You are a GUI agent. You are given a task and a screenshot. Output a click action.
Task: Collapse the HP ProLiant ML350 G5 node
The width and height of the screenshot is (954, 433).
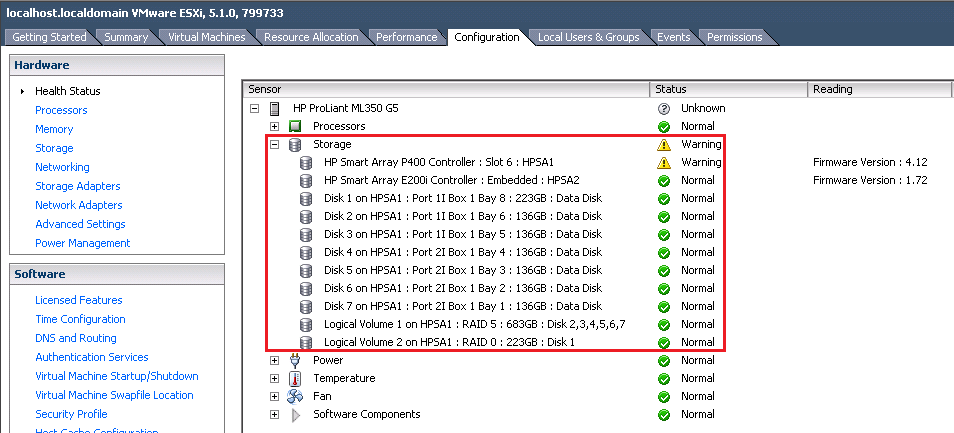255,108
